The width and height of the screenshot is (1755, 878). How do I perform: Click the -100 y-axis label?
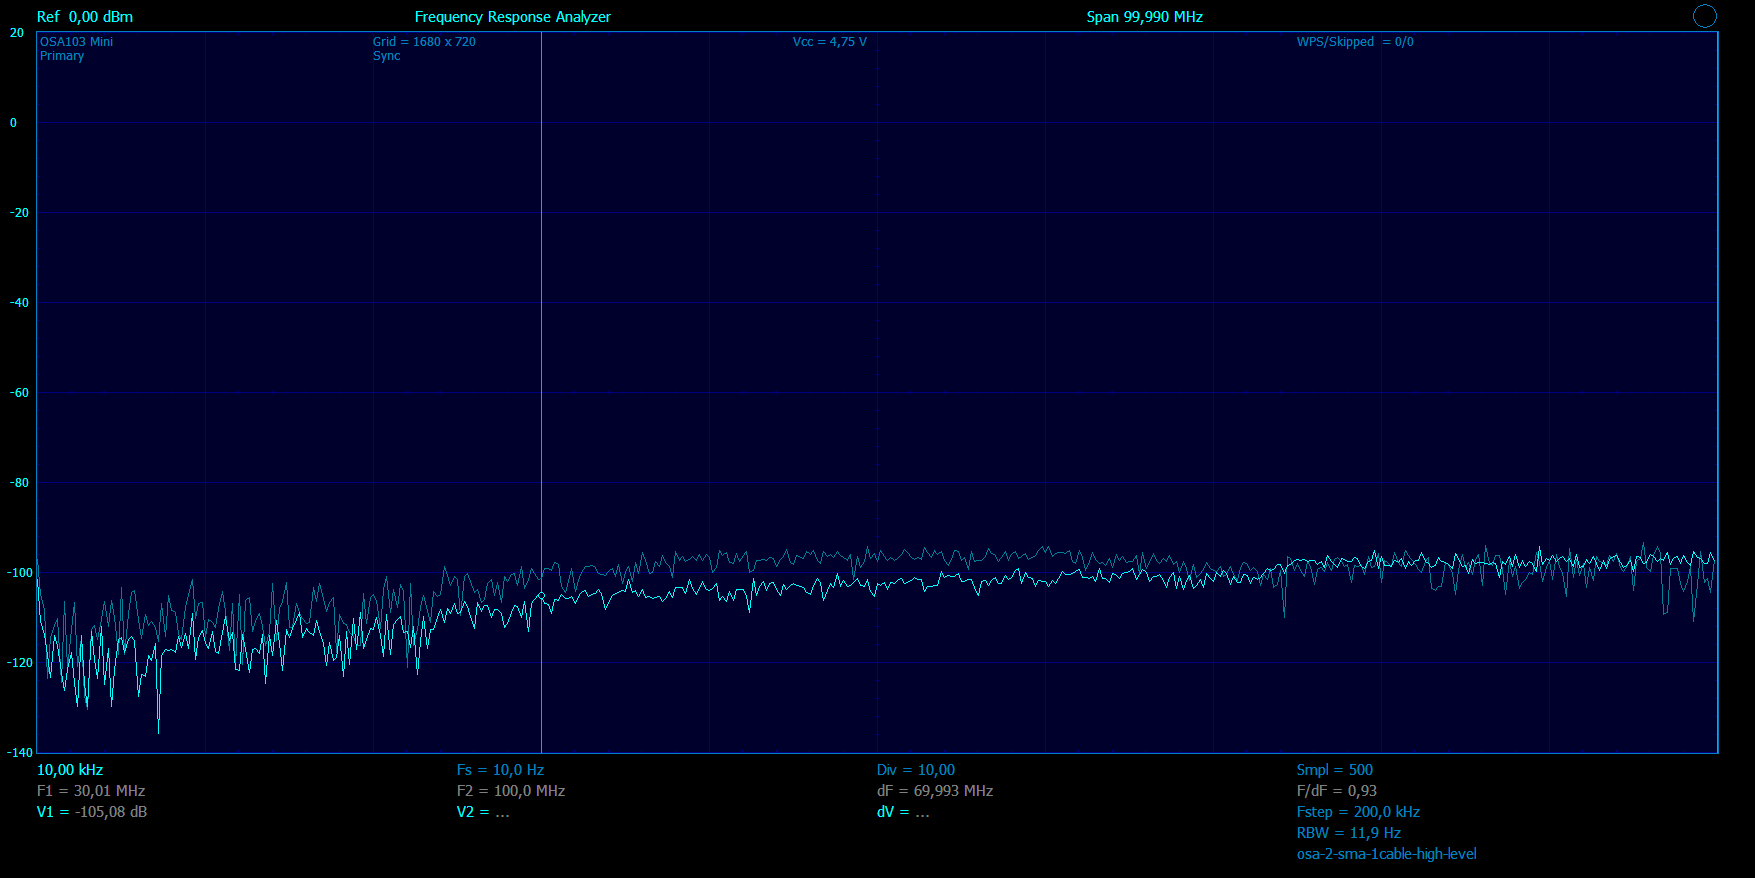point(21,573)
